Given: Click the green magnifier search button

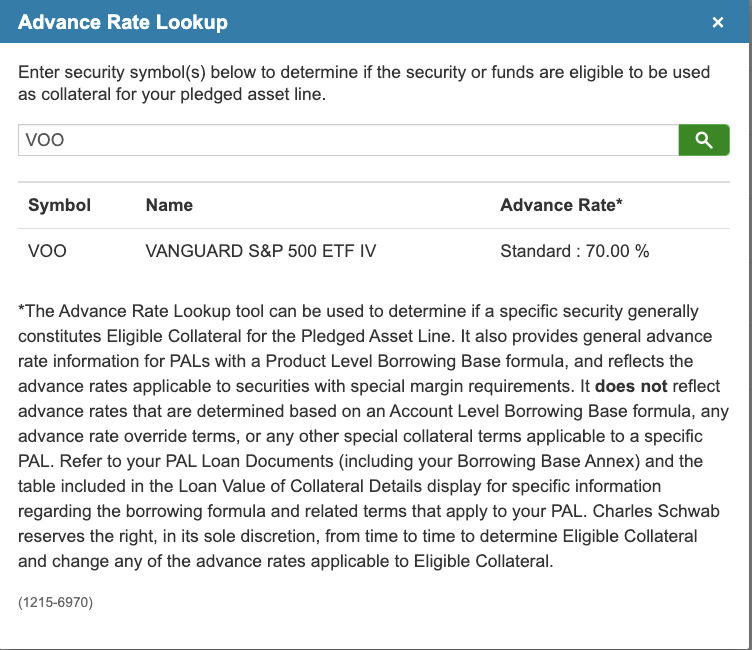Looking at the screenshot, I should 704,140.
